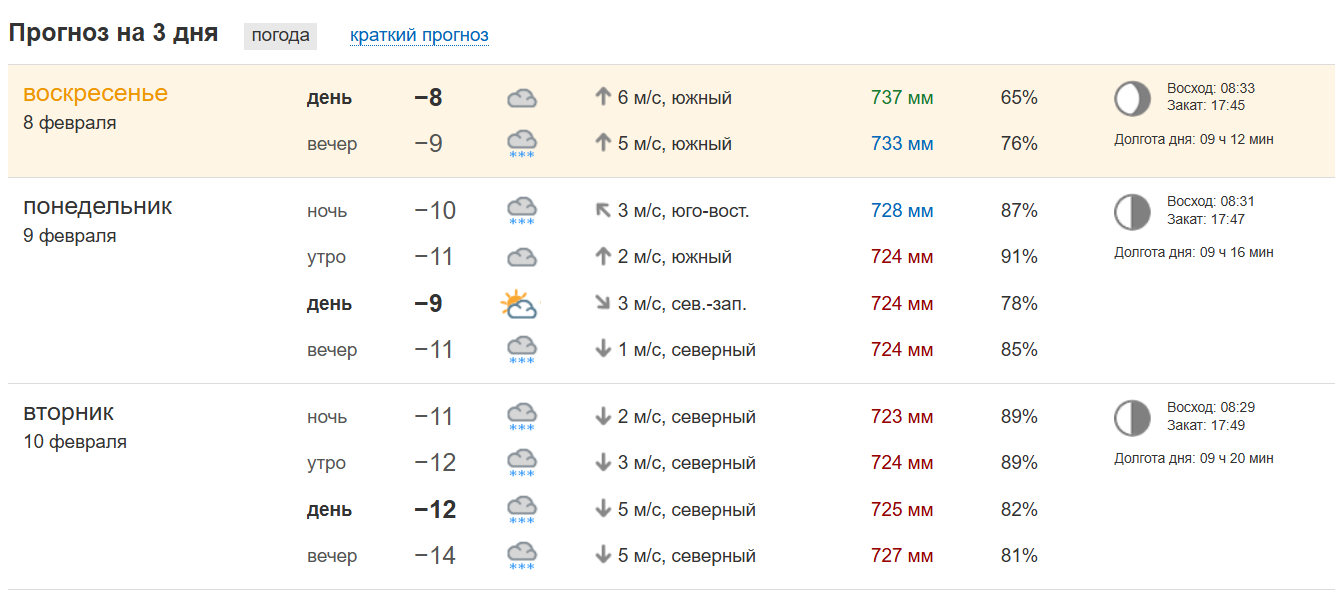Click the north-west wind arrow on Monday day

603,303
